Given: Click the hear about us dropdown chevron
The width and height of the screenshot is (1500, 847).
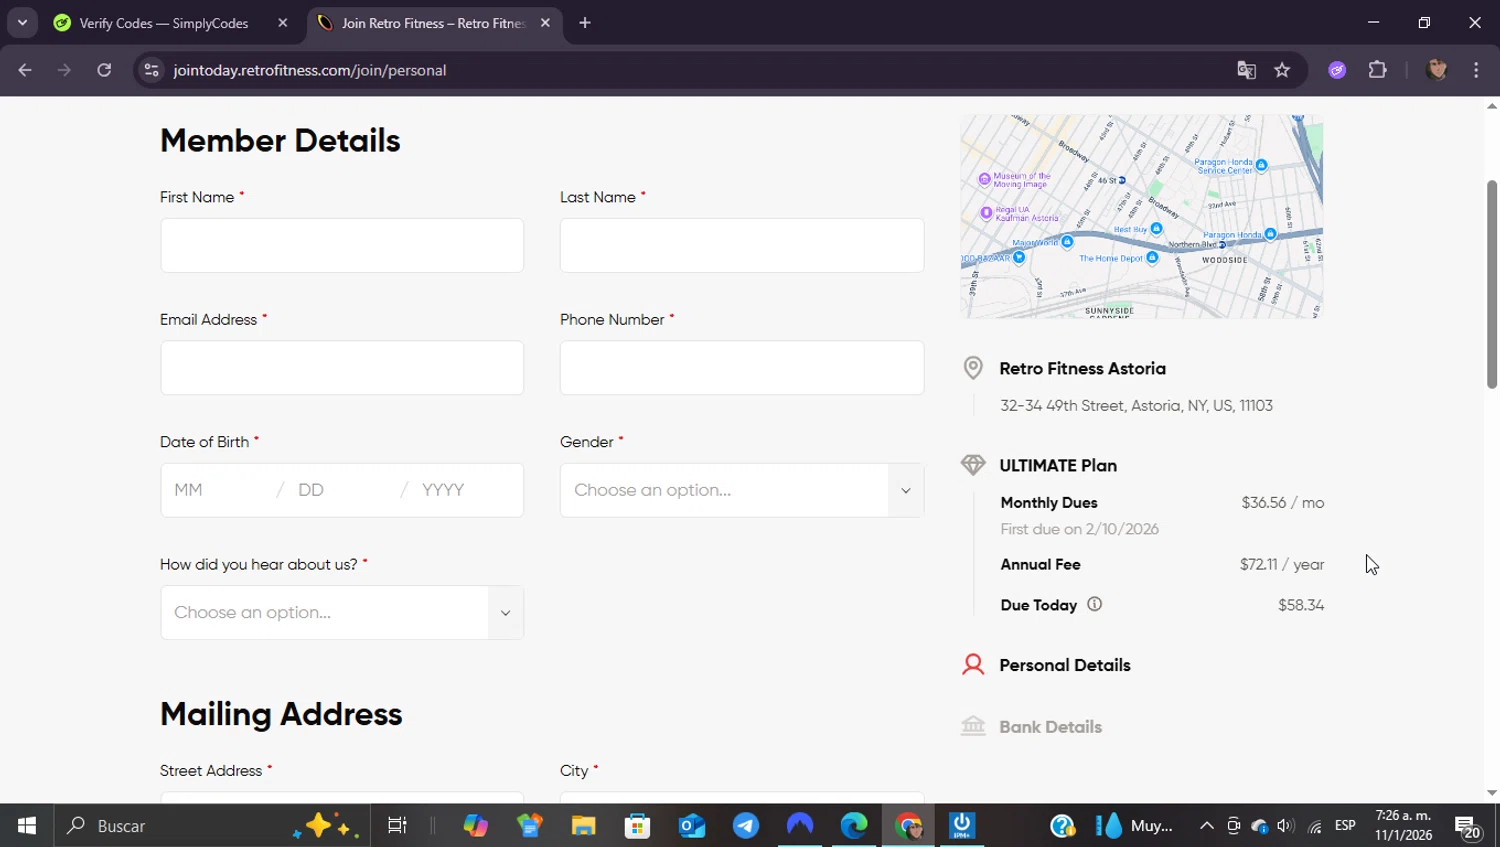Looking at the screenshot, I should click(x=506, y=612).
